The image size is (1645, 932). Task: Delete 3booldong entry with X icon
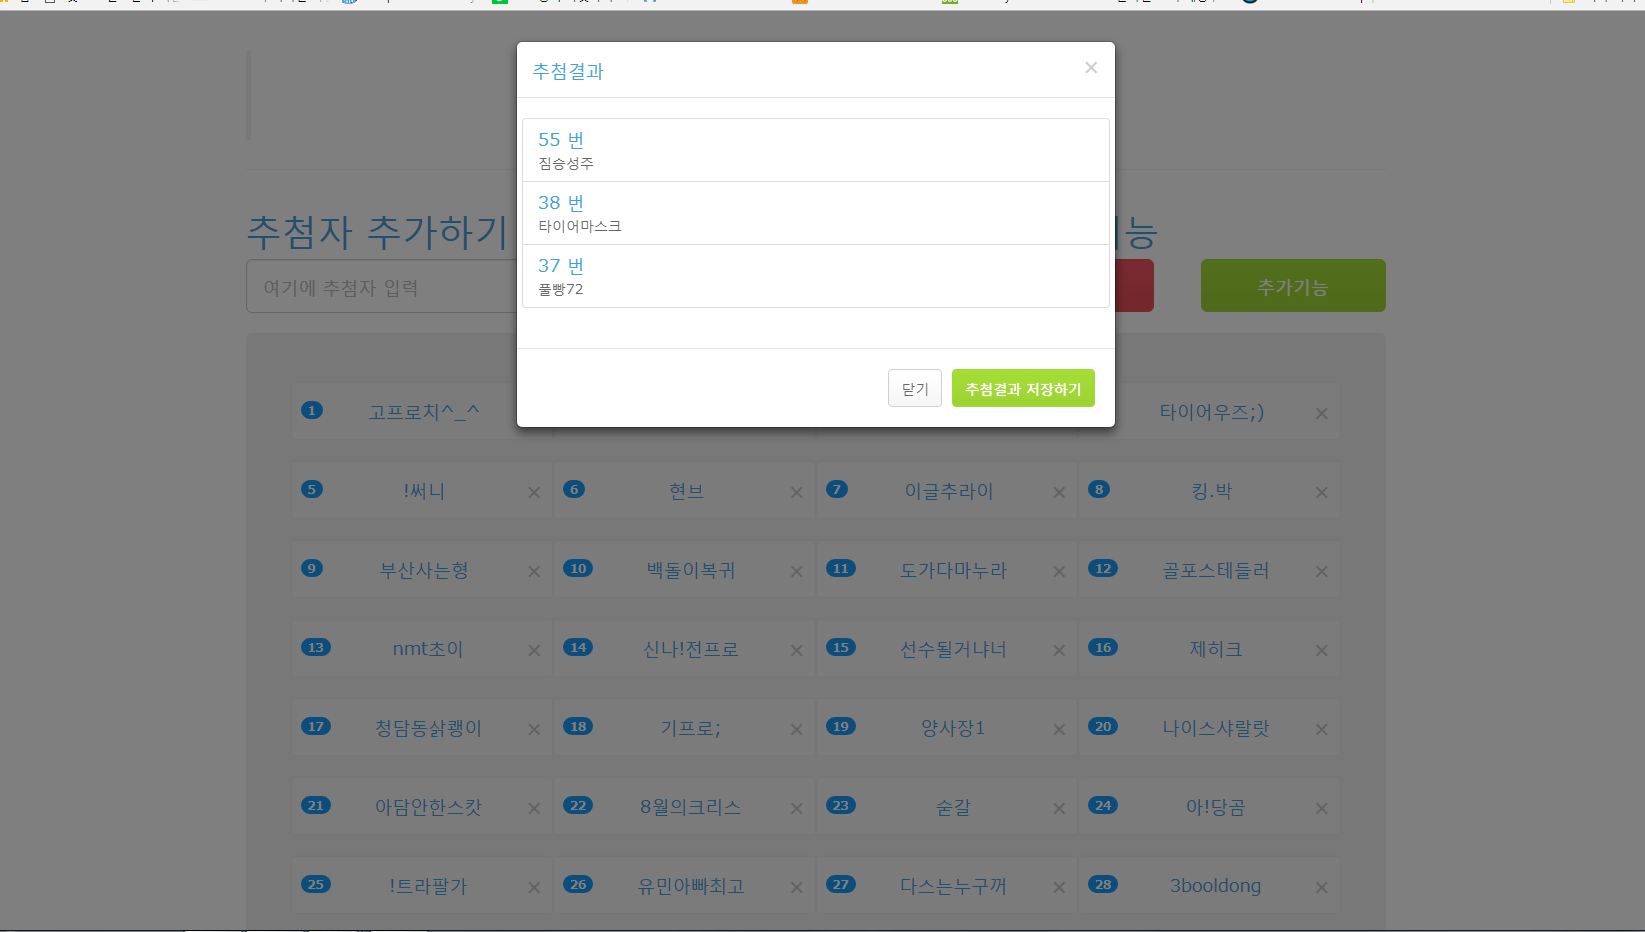pos(1321,887)
